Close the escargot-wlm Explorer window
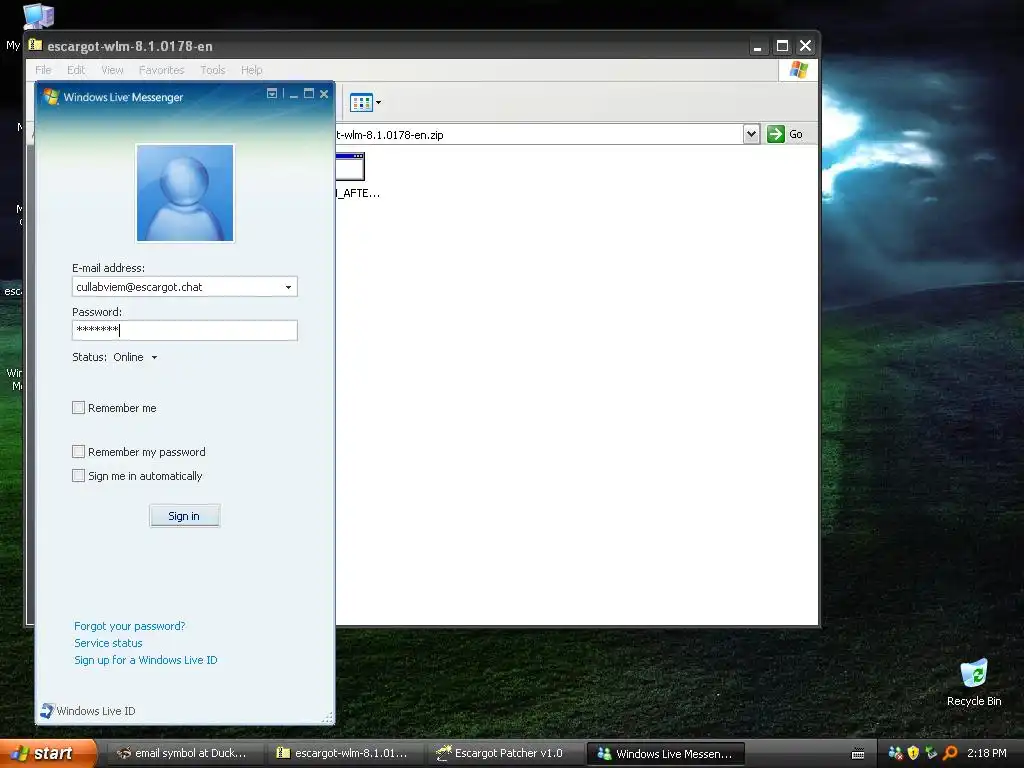1024x768 pixels. point(805,46)
